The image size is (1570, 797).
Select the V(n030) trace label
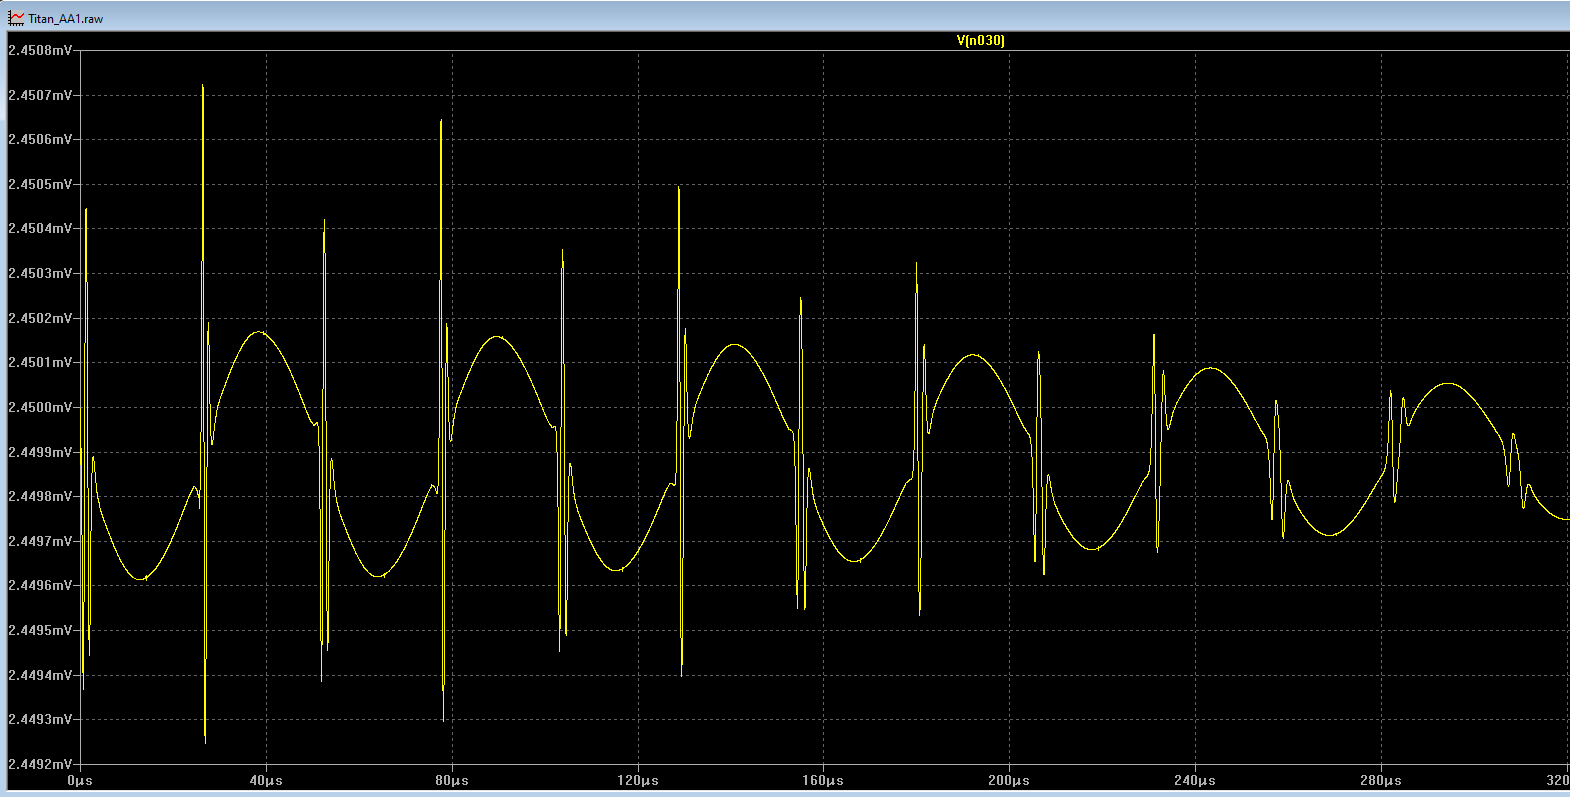980,41
